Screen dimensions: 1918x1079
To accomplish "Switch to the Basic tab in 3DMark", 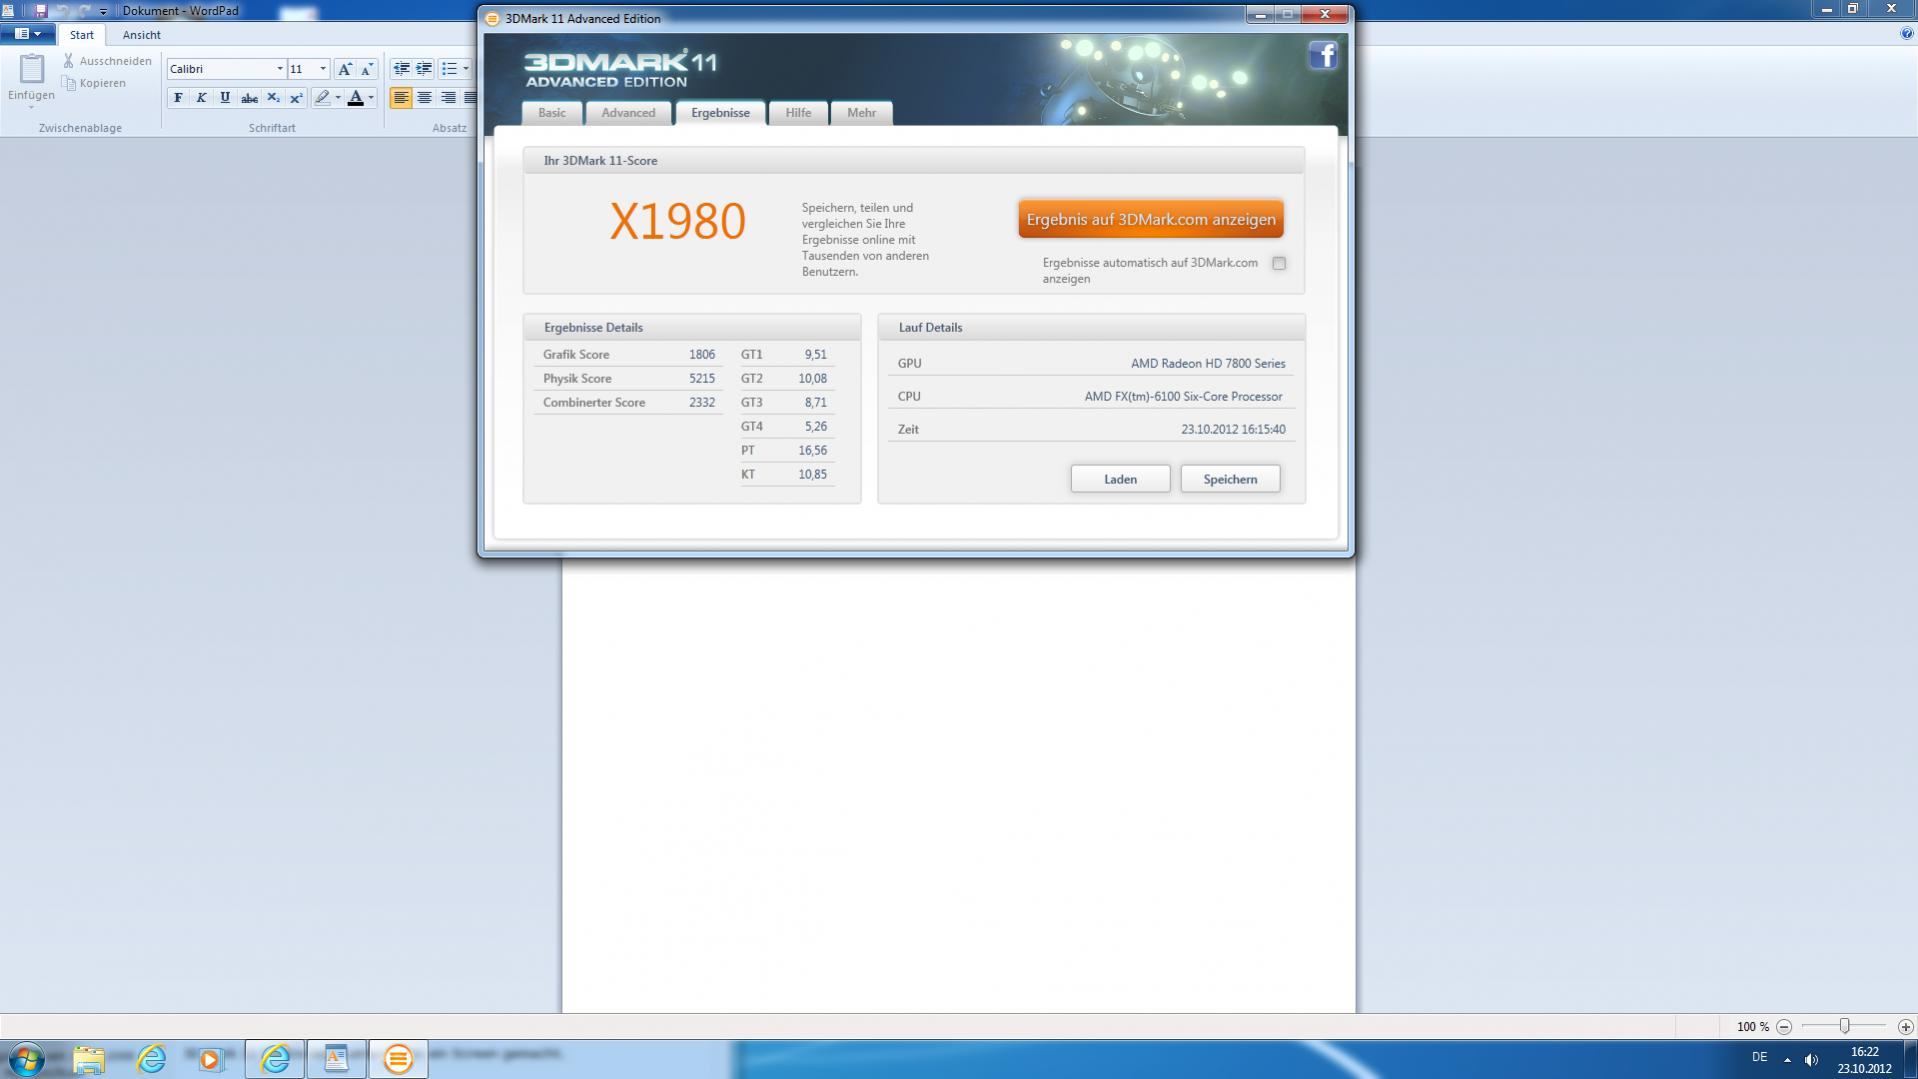I will tap(552, 113).
